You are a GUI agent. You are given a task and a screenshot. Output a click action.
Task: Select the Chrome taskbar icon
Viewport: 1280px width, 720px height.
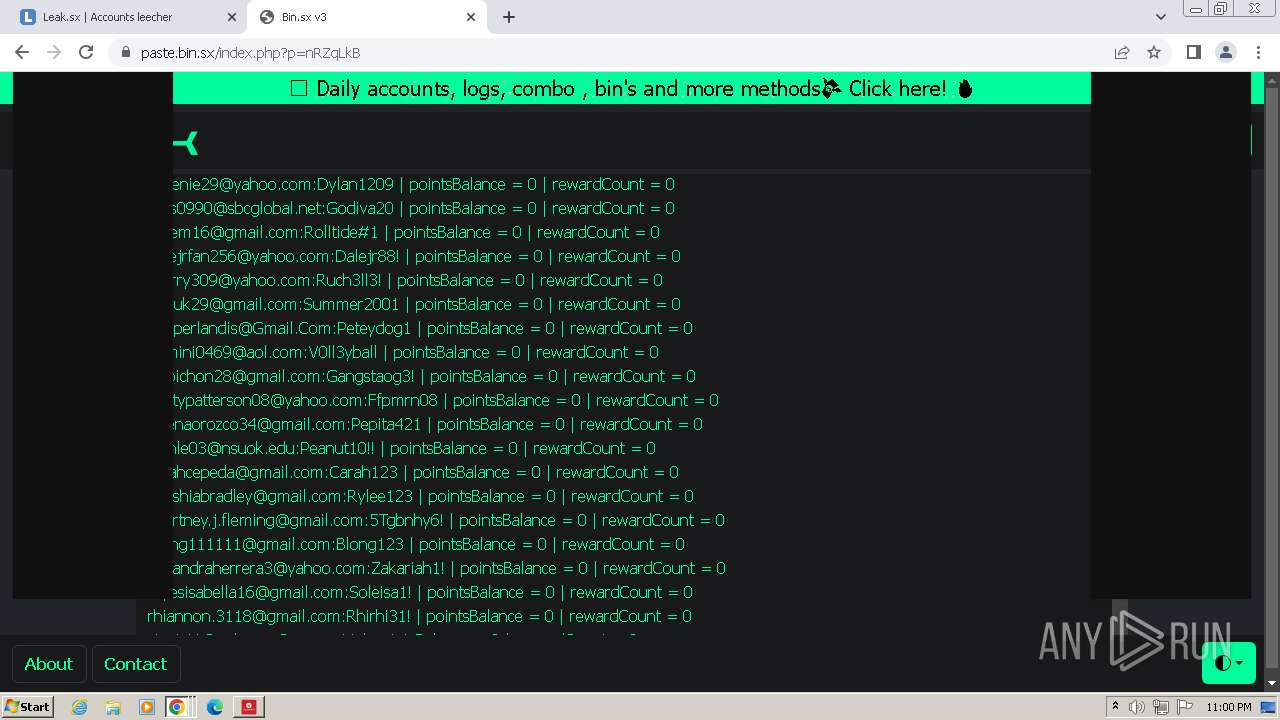[177, 707]
